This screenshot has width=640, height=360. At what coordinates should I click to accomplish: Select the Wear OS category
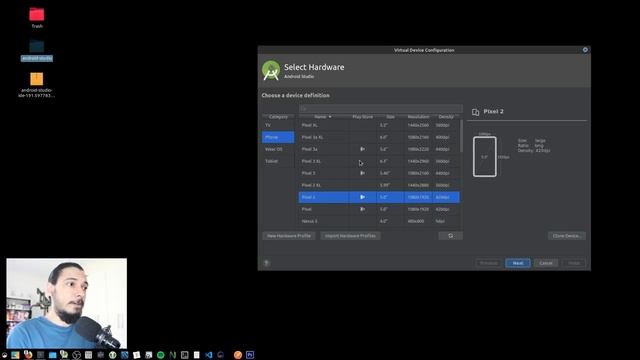tap(278, 149)
